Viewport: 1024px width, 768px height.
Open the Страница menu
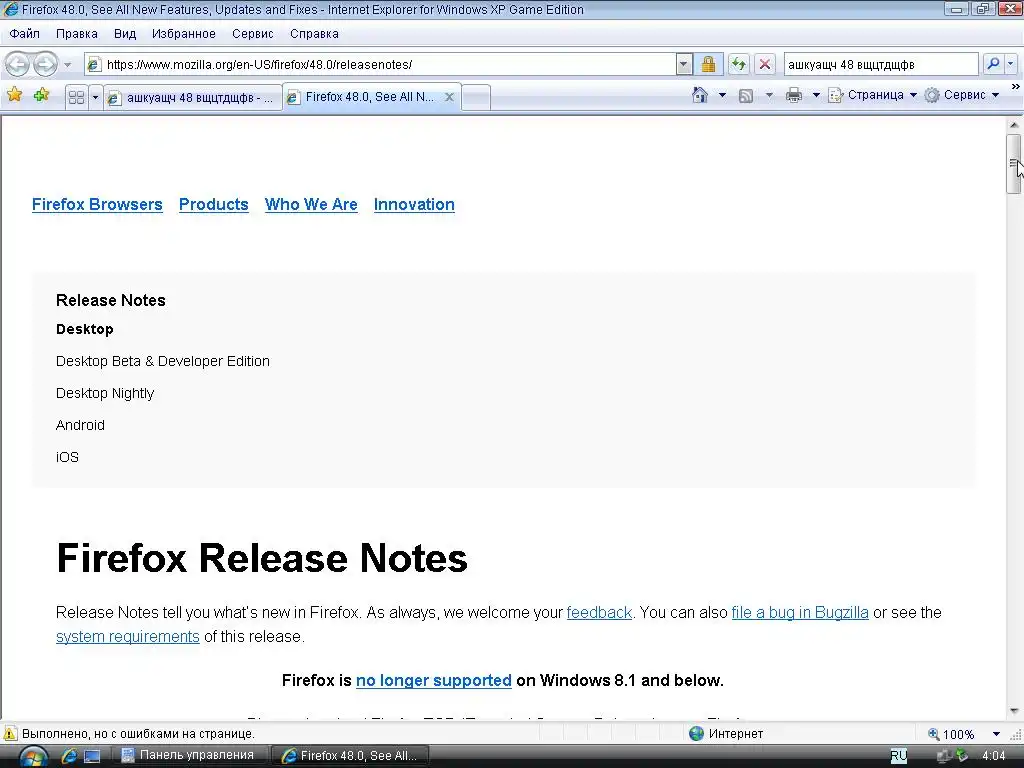[x=872, y=95]
